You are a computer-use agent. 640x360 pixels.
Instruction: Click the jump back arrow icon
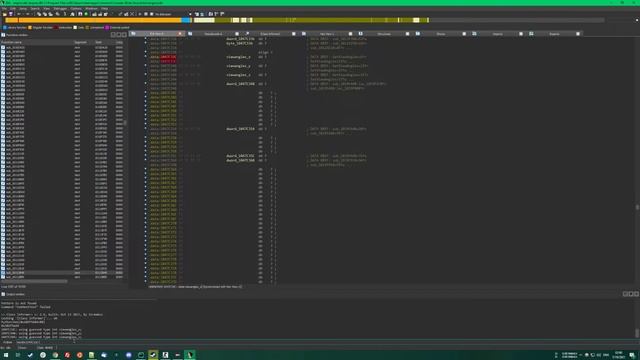click(x=19, y=14)
